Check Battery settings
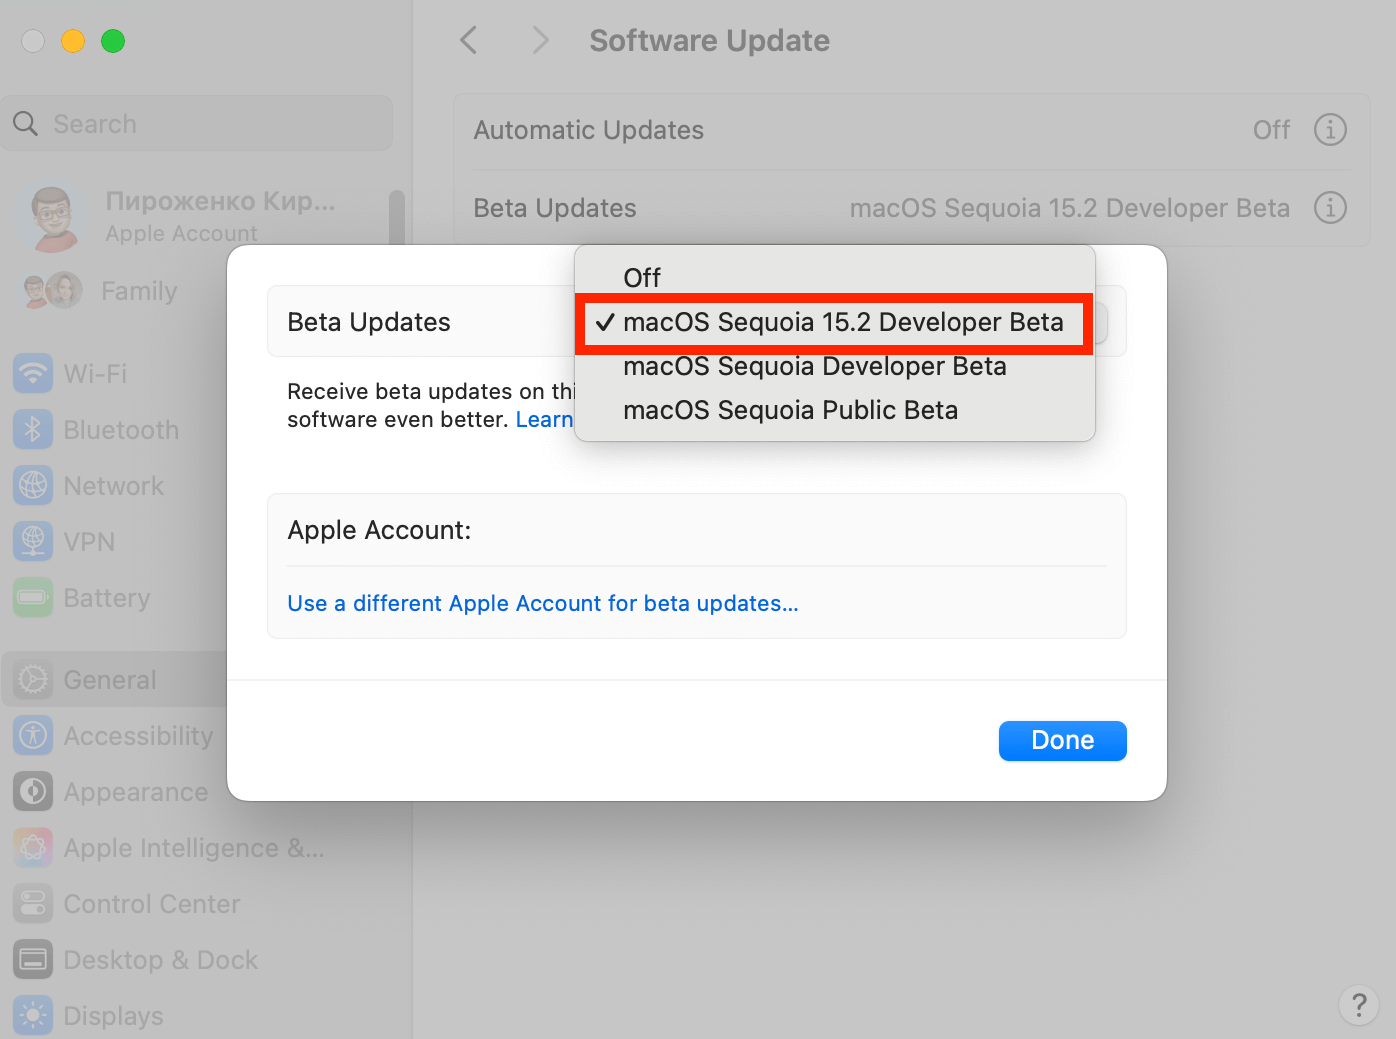Image resolution: width=1396 pixels, height=1039 pixels. pos(105,597)
